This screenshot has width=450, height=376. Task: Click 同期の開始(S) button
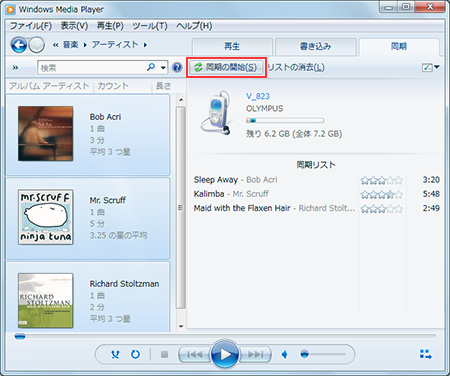226,67
